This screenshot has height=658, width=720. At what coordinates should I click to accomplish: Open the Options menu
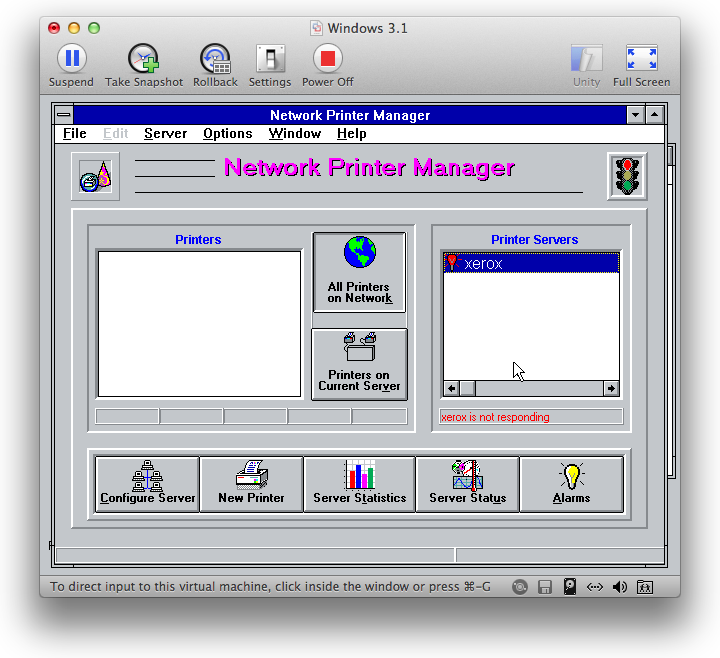tap(228, 134)
